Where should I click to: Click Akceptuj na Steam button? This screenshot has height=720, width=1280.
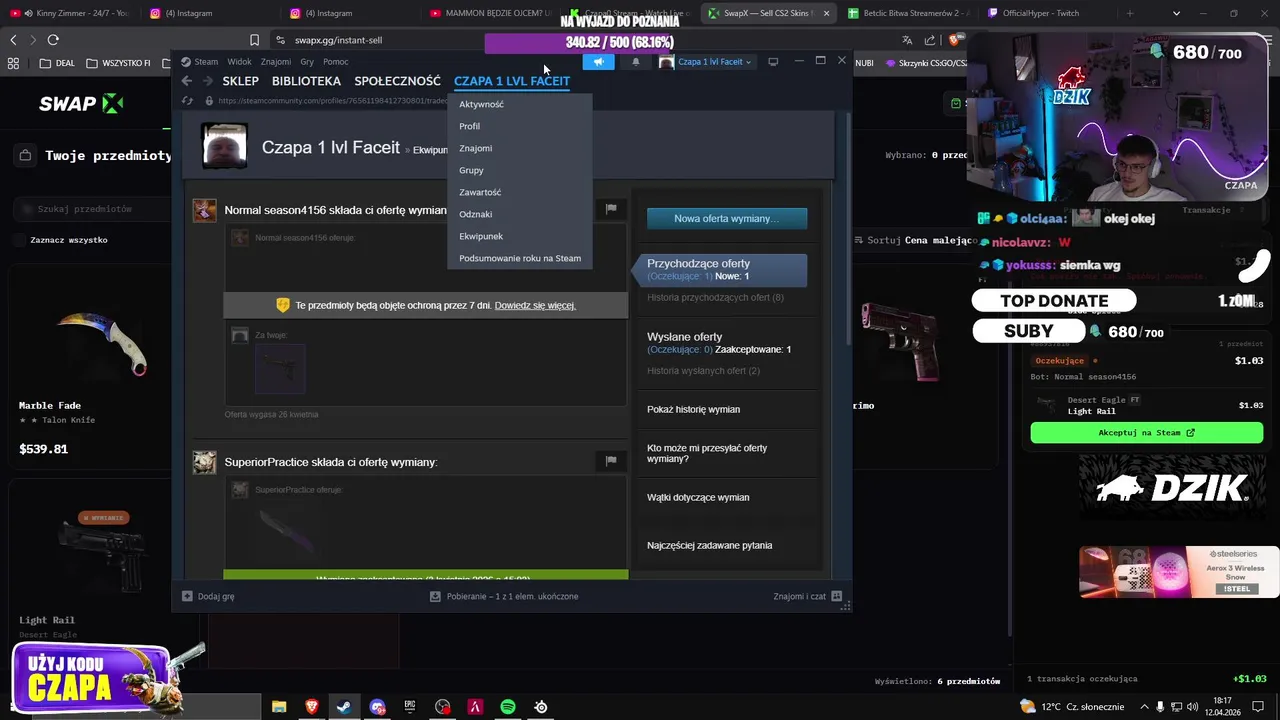(1147, 433)
